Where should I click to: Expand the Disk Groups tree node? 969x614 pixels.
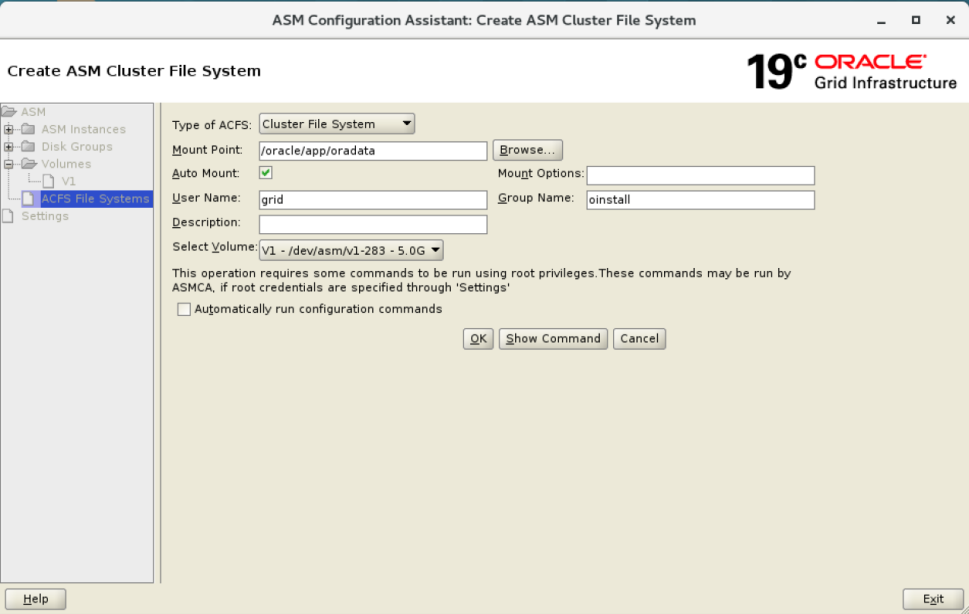tap(8, 145)
